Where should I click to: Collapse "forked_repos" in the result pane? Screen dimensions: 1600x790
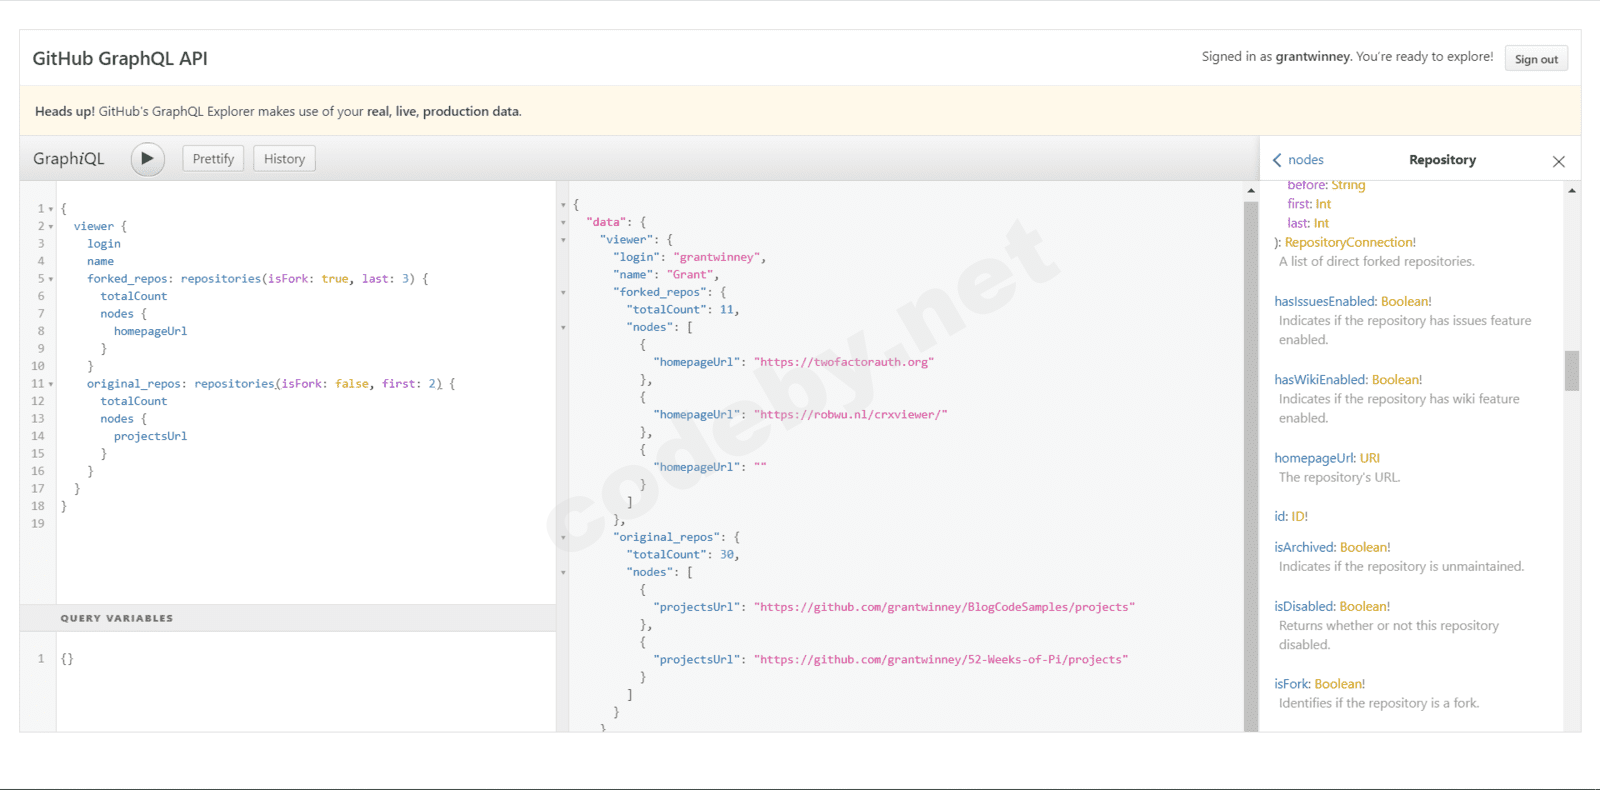(x=563, y=293)
